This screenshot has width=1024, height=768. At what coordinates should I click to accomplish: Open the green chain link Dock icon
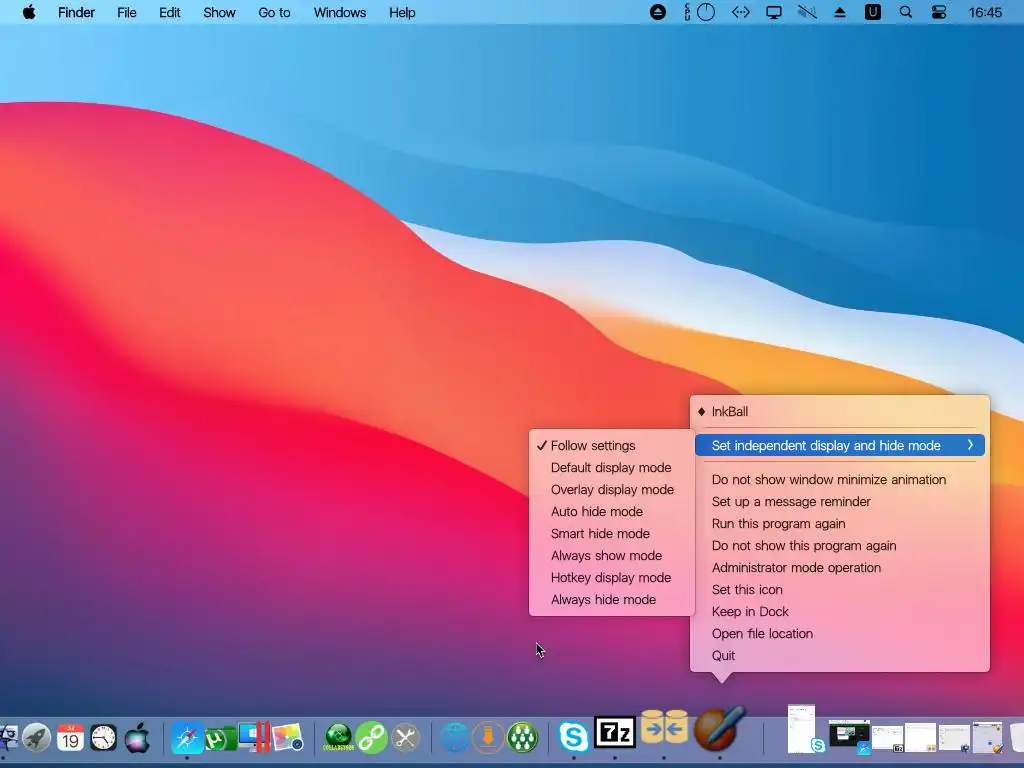click(x=372, y=738)
